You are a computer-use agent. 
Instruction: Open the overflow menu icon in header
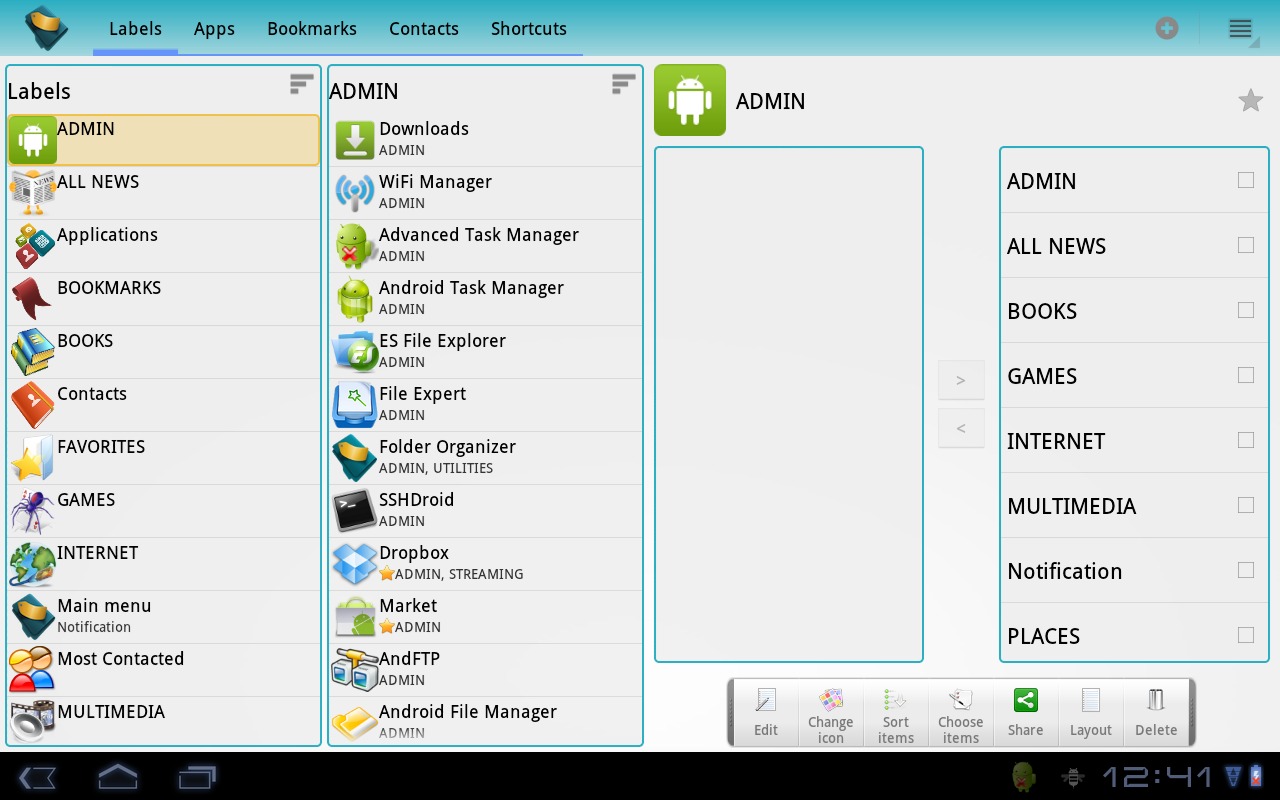[x=1241, y=29]
